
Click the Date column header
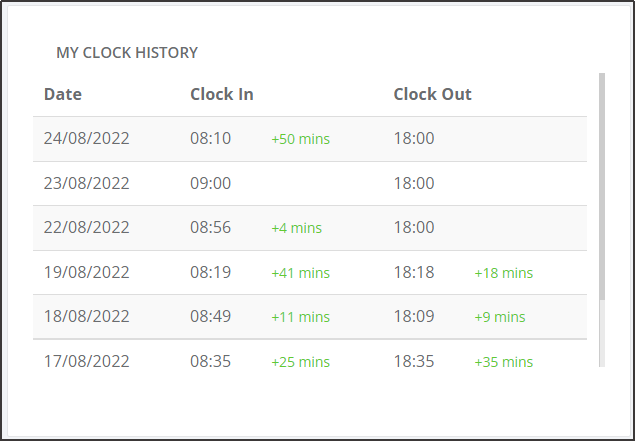pyautogui.click(x=63, y=94)
